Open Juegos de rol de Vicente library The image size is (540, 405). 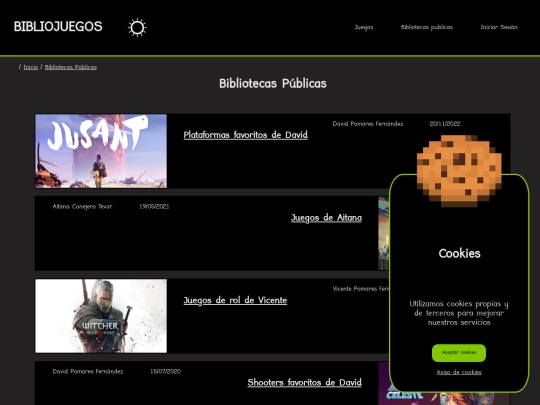point(235,300)
